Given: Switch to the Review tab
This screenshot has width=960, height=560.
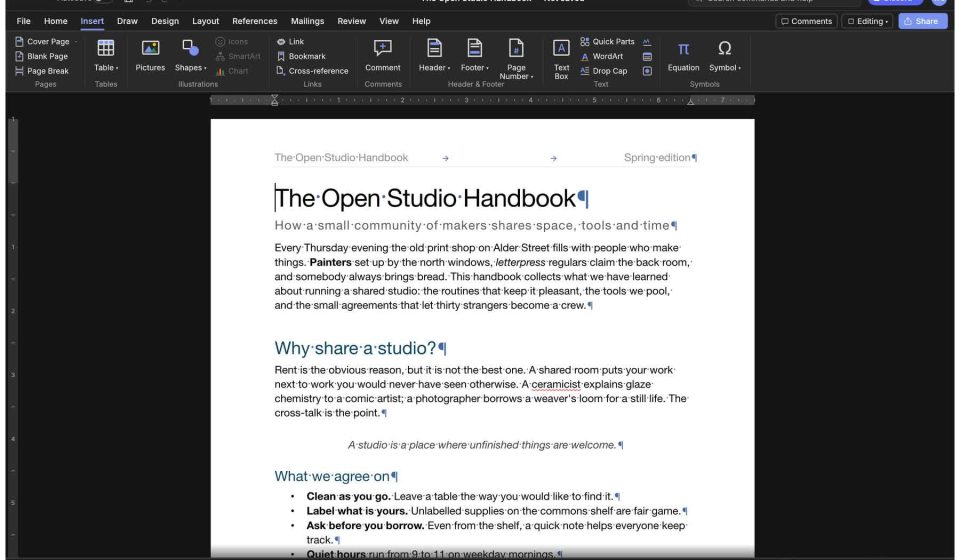Looking at the screenshot, I should point(351,21).
